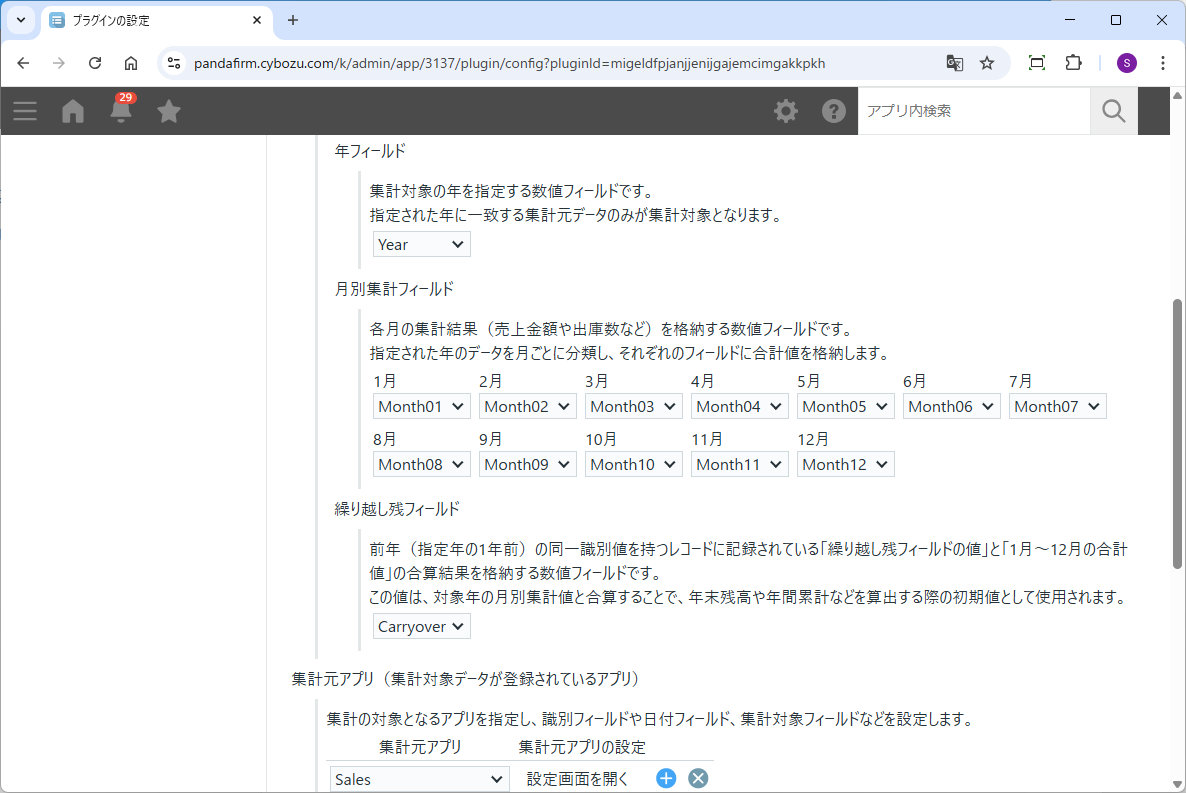Open the kintone hamburger menu
1186x793 pixels.
click(x=25, y=111)
